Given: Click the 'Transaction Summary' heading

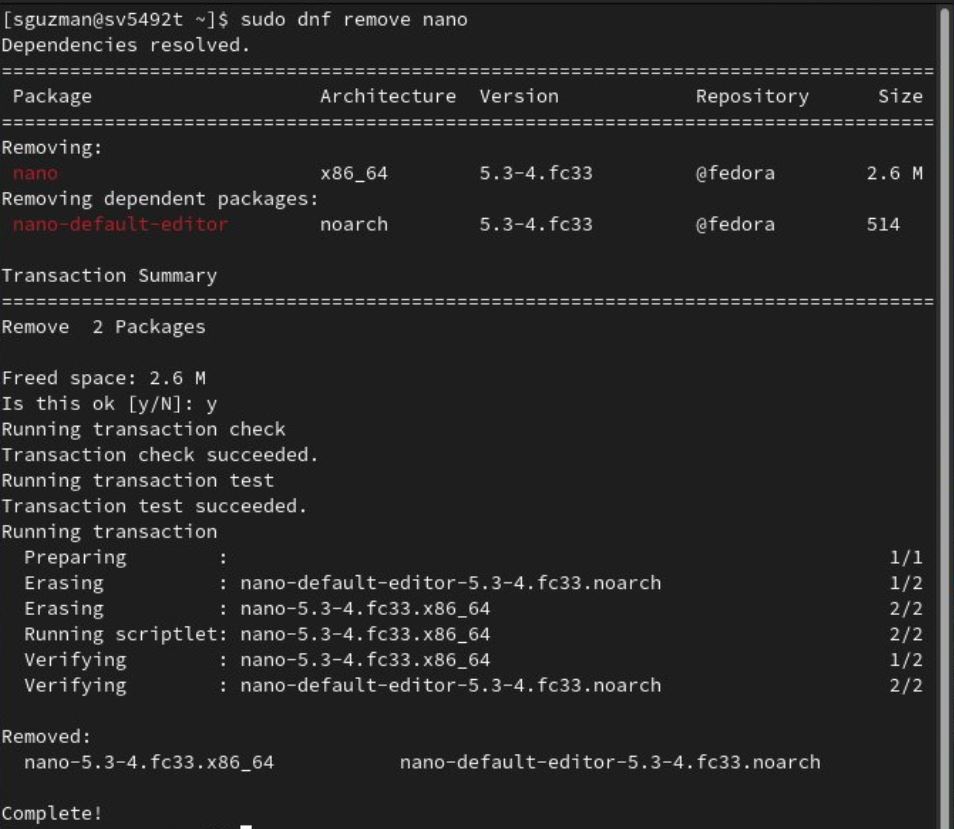Looking at the screenshot, I should 109,275.
